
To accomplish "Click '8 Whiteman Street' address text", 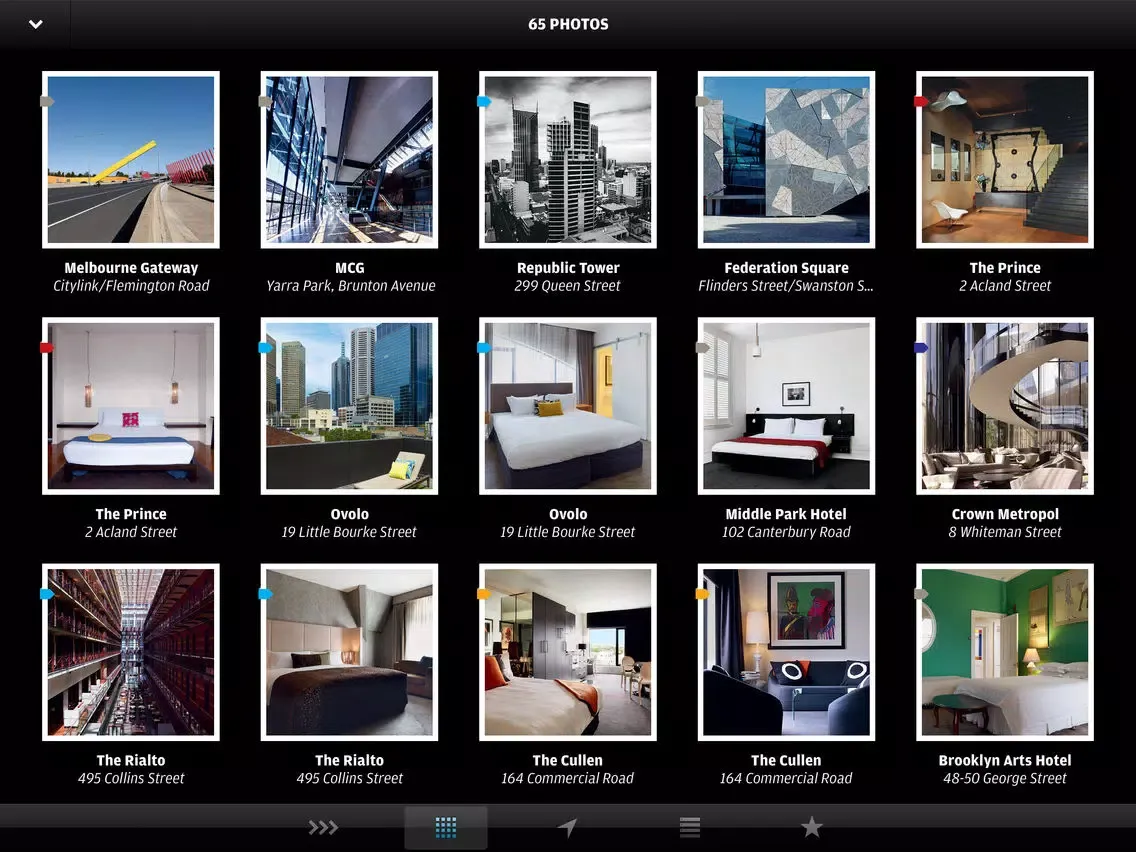I will tap(1005, 532).
